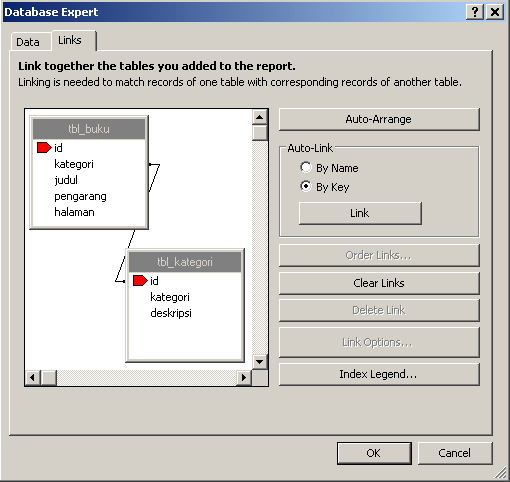Screen dimensions: 510x482
Task: Open the Index Legend
Action: pos(379,374)
